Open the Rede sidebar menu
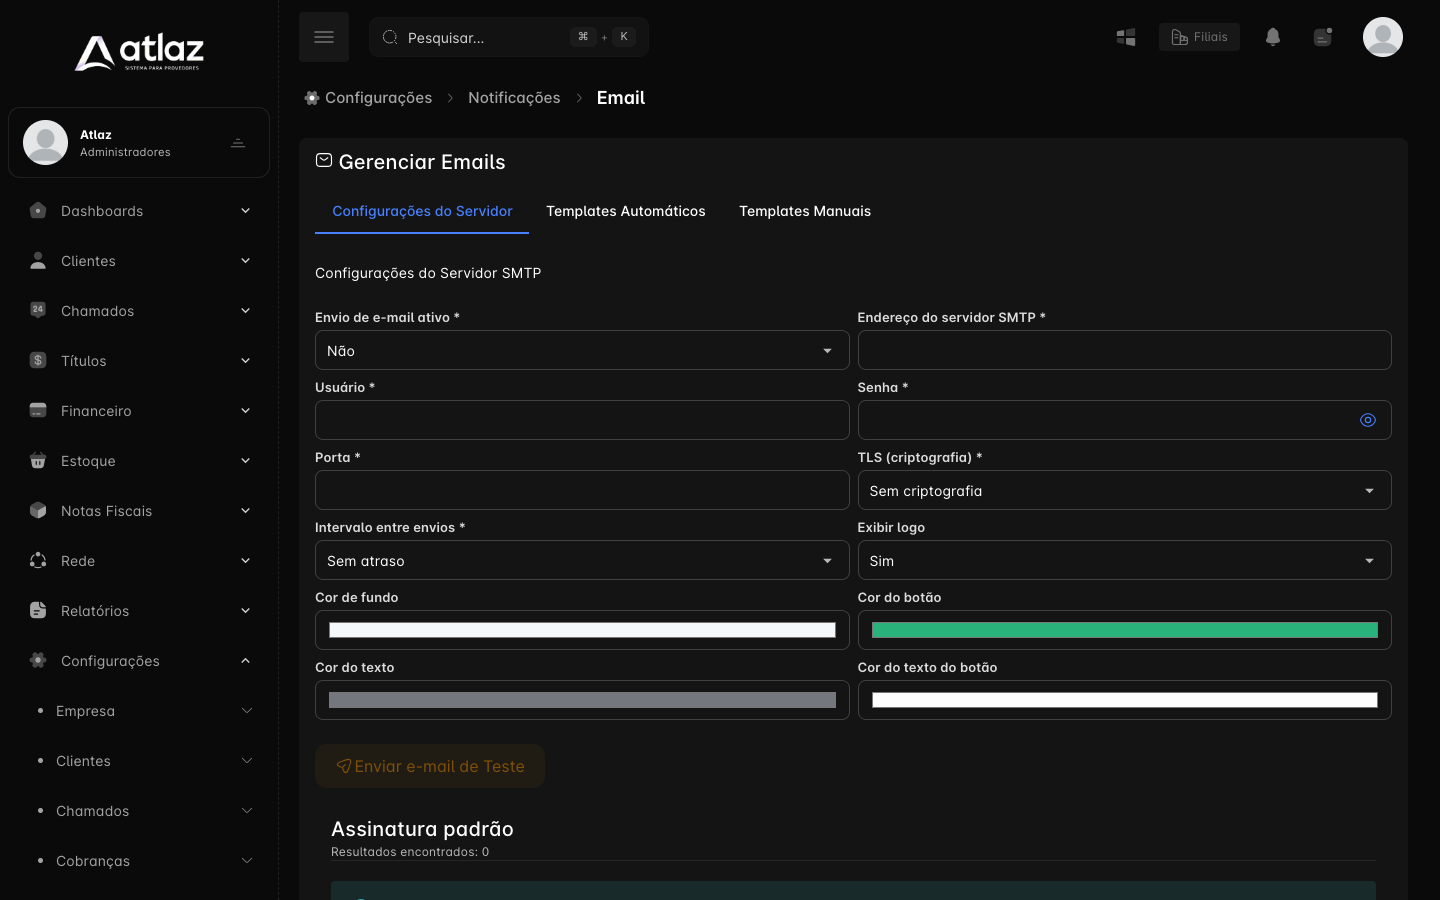 point(139,560)
